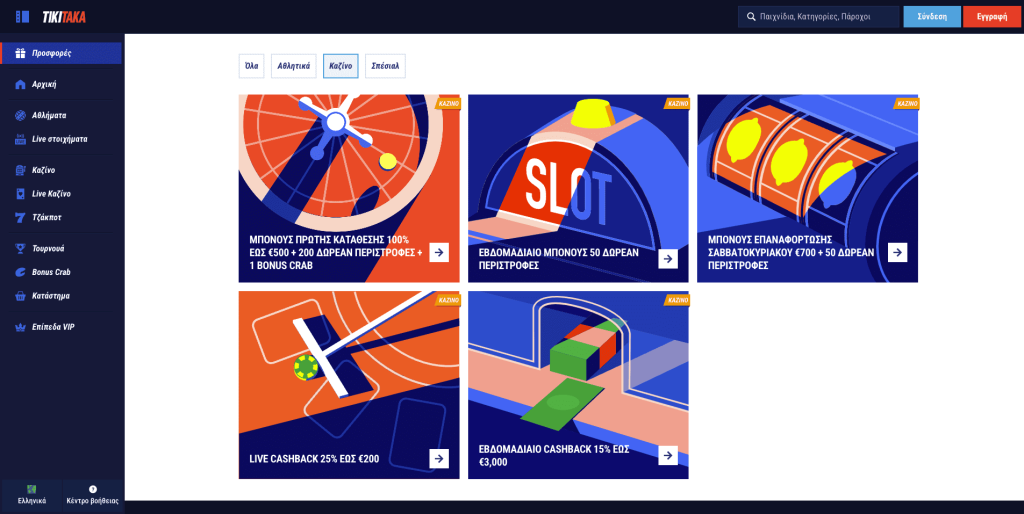Click the Αρχική house icon
The height and width of the screenshot is (514, 1024).
pyautogui.click(x=20, y=84)
